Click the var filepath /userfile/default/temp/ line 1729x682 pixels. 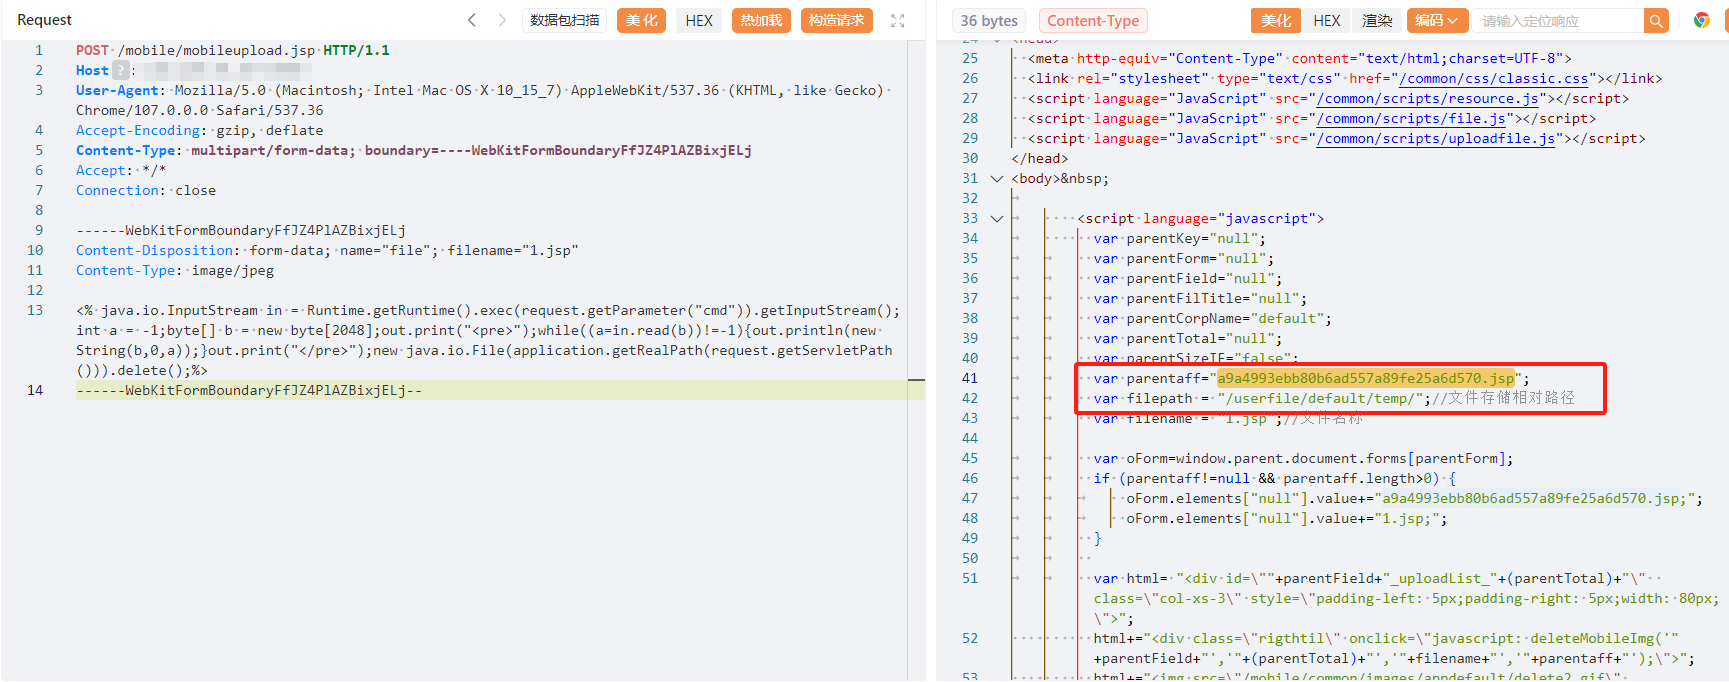pos(1334,398)
